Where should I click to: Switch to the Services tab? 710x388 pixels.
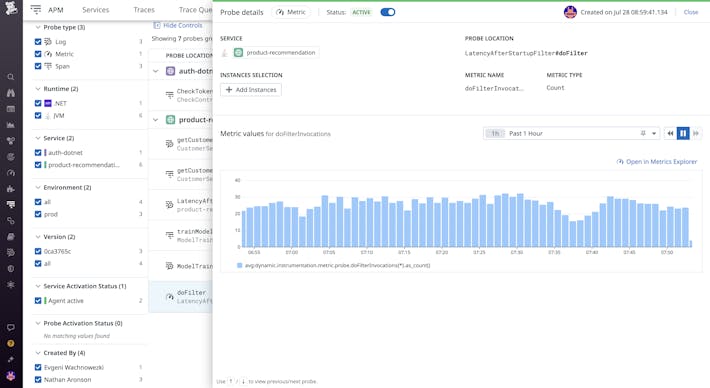pyautogui.click(x=96, y=10)
